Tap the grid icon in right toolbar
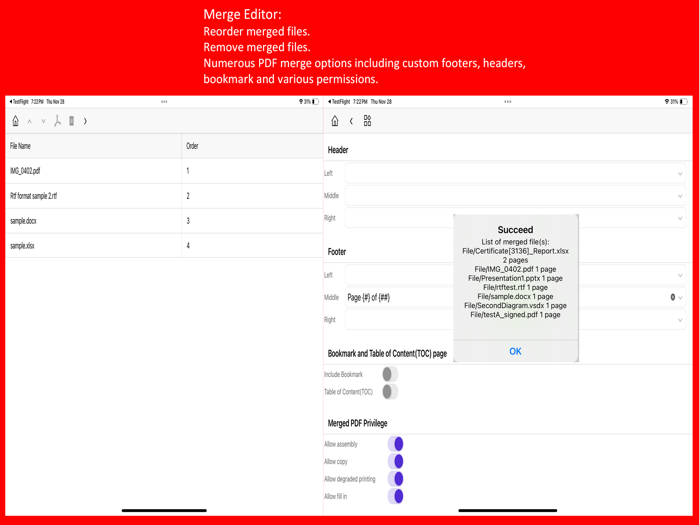 pyautogui.click(x=367, y=121)
